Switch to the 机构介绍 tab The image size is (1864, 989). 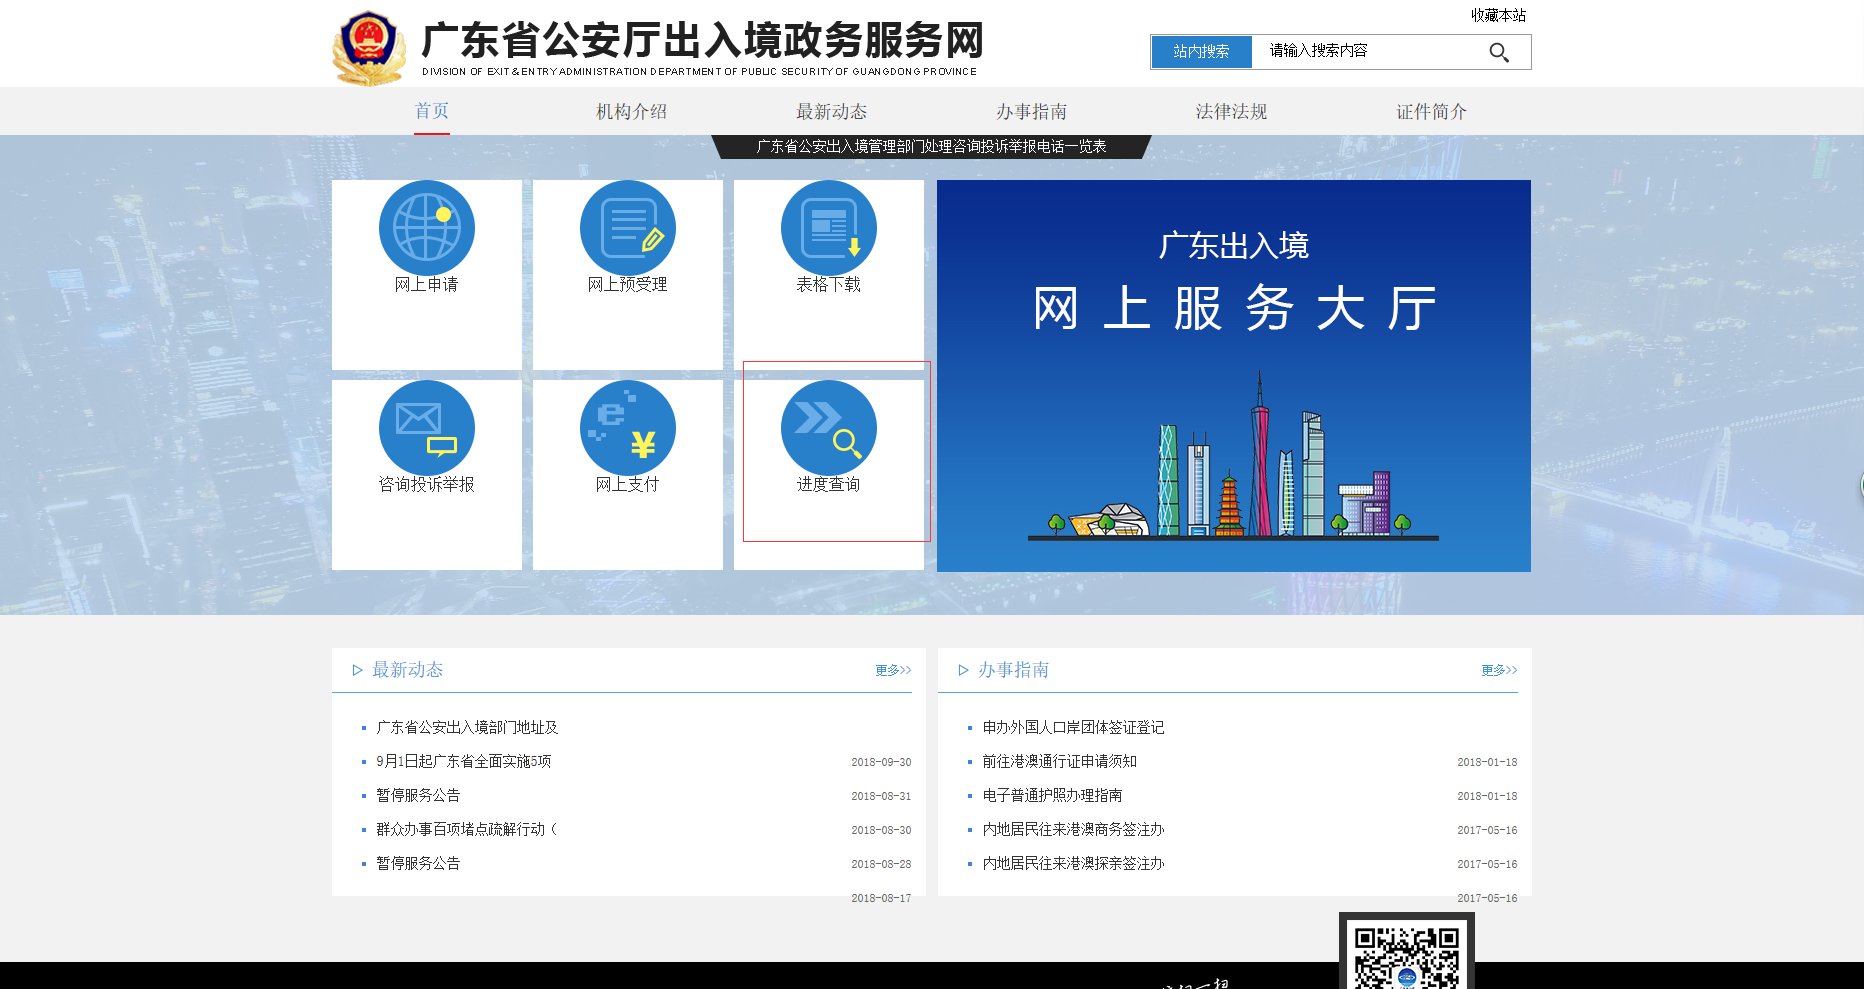(x=631, y=111)
